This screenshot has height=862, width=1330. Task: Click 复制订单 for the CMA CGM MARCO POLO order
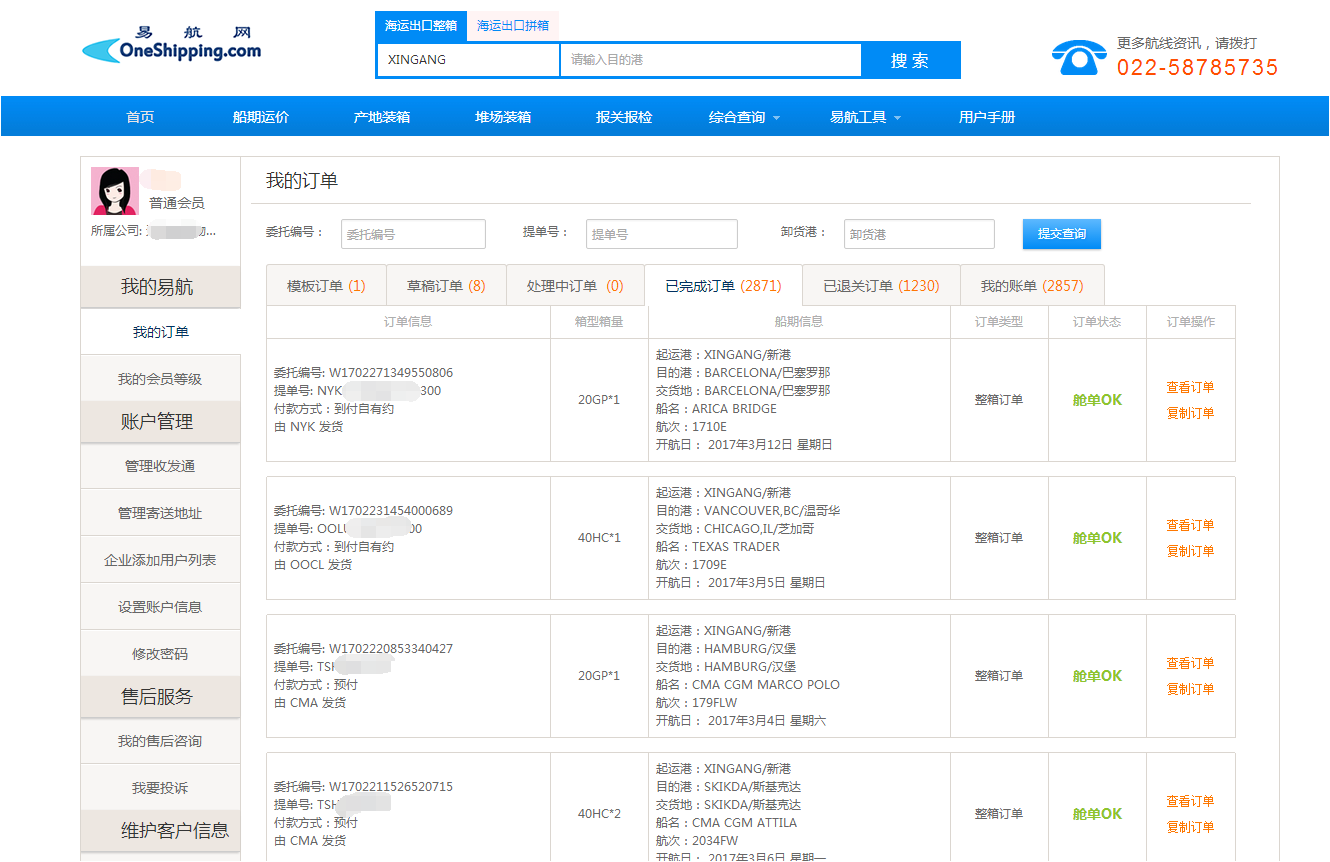1190,689
